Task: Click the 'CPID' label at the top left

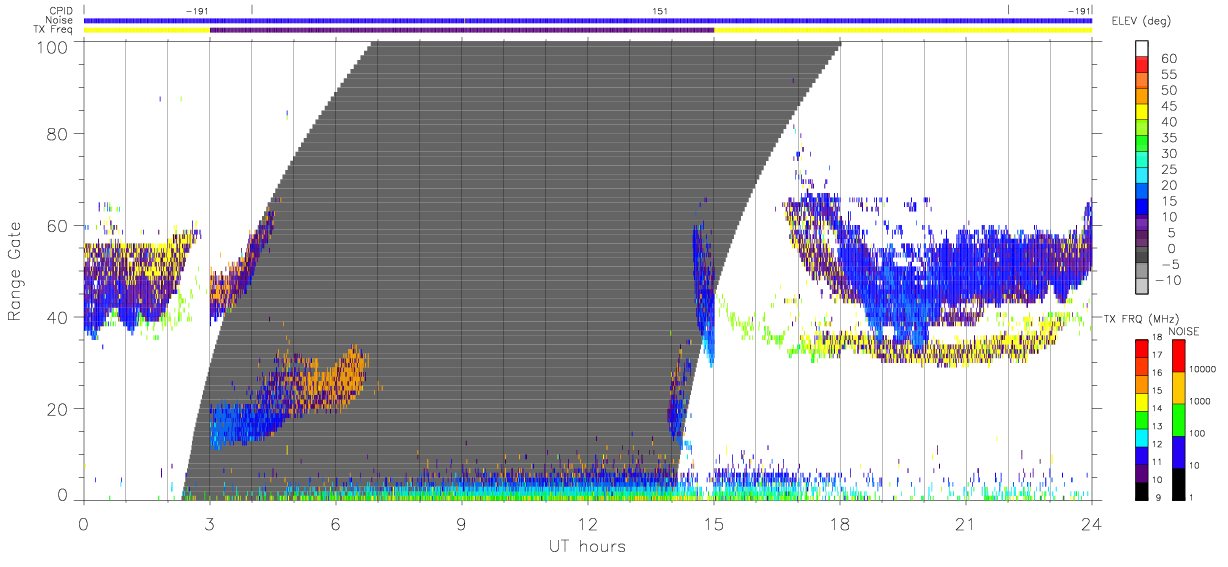Action: pyautogui.click(x=62, y=11)
